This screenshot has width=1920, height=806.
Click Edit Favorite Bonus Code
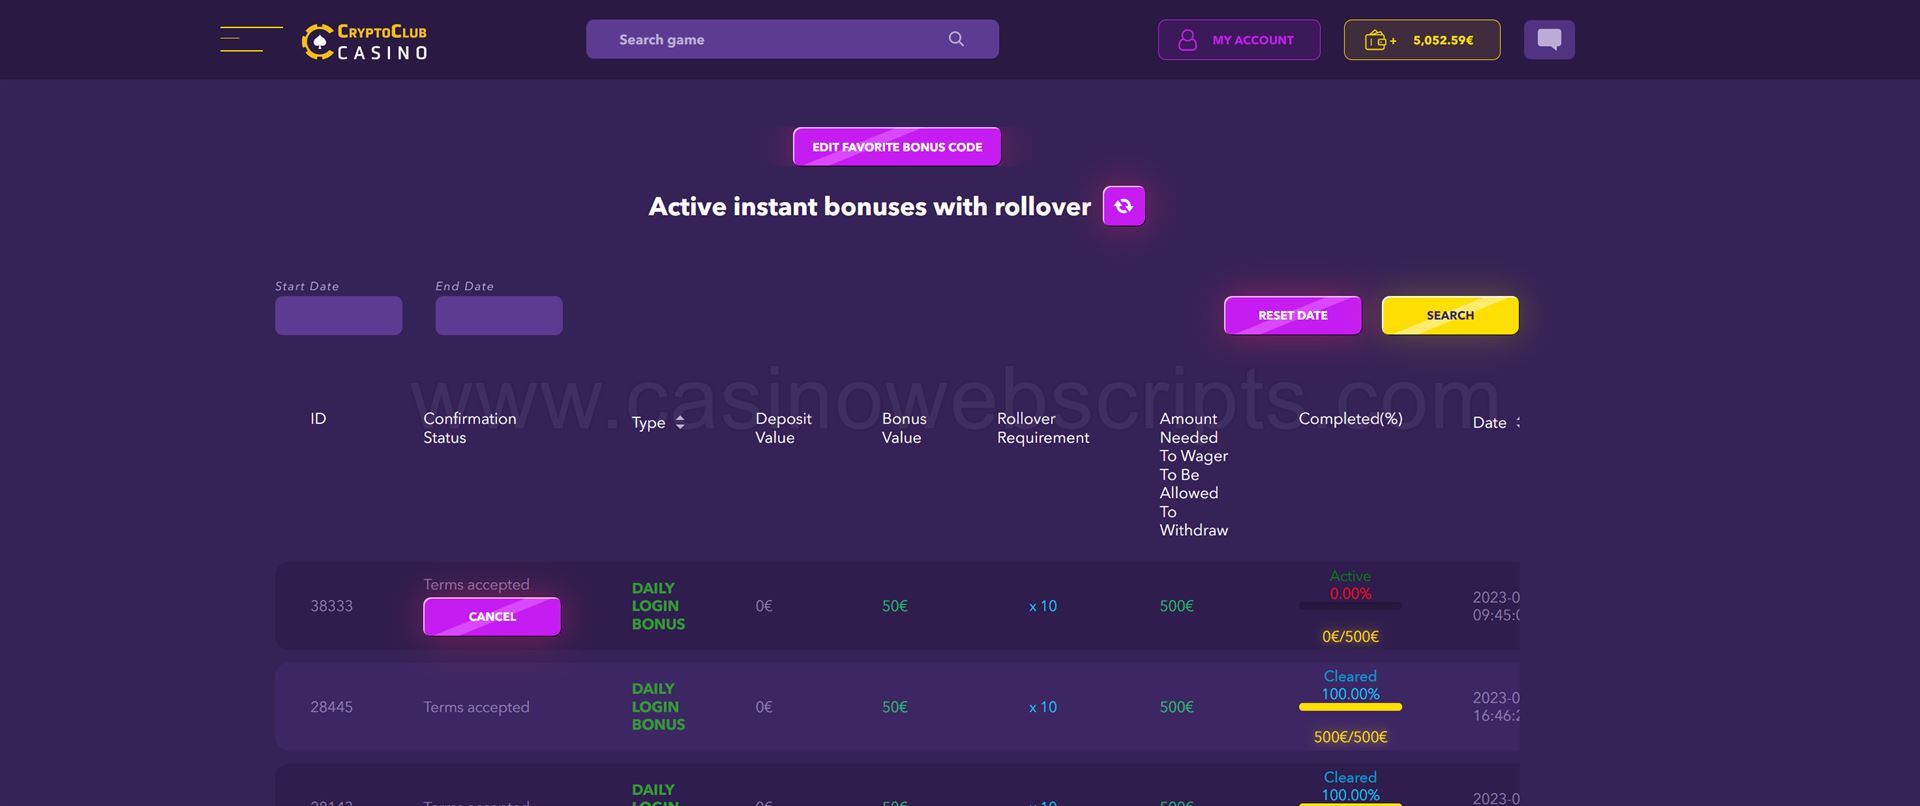click(897, 146)
